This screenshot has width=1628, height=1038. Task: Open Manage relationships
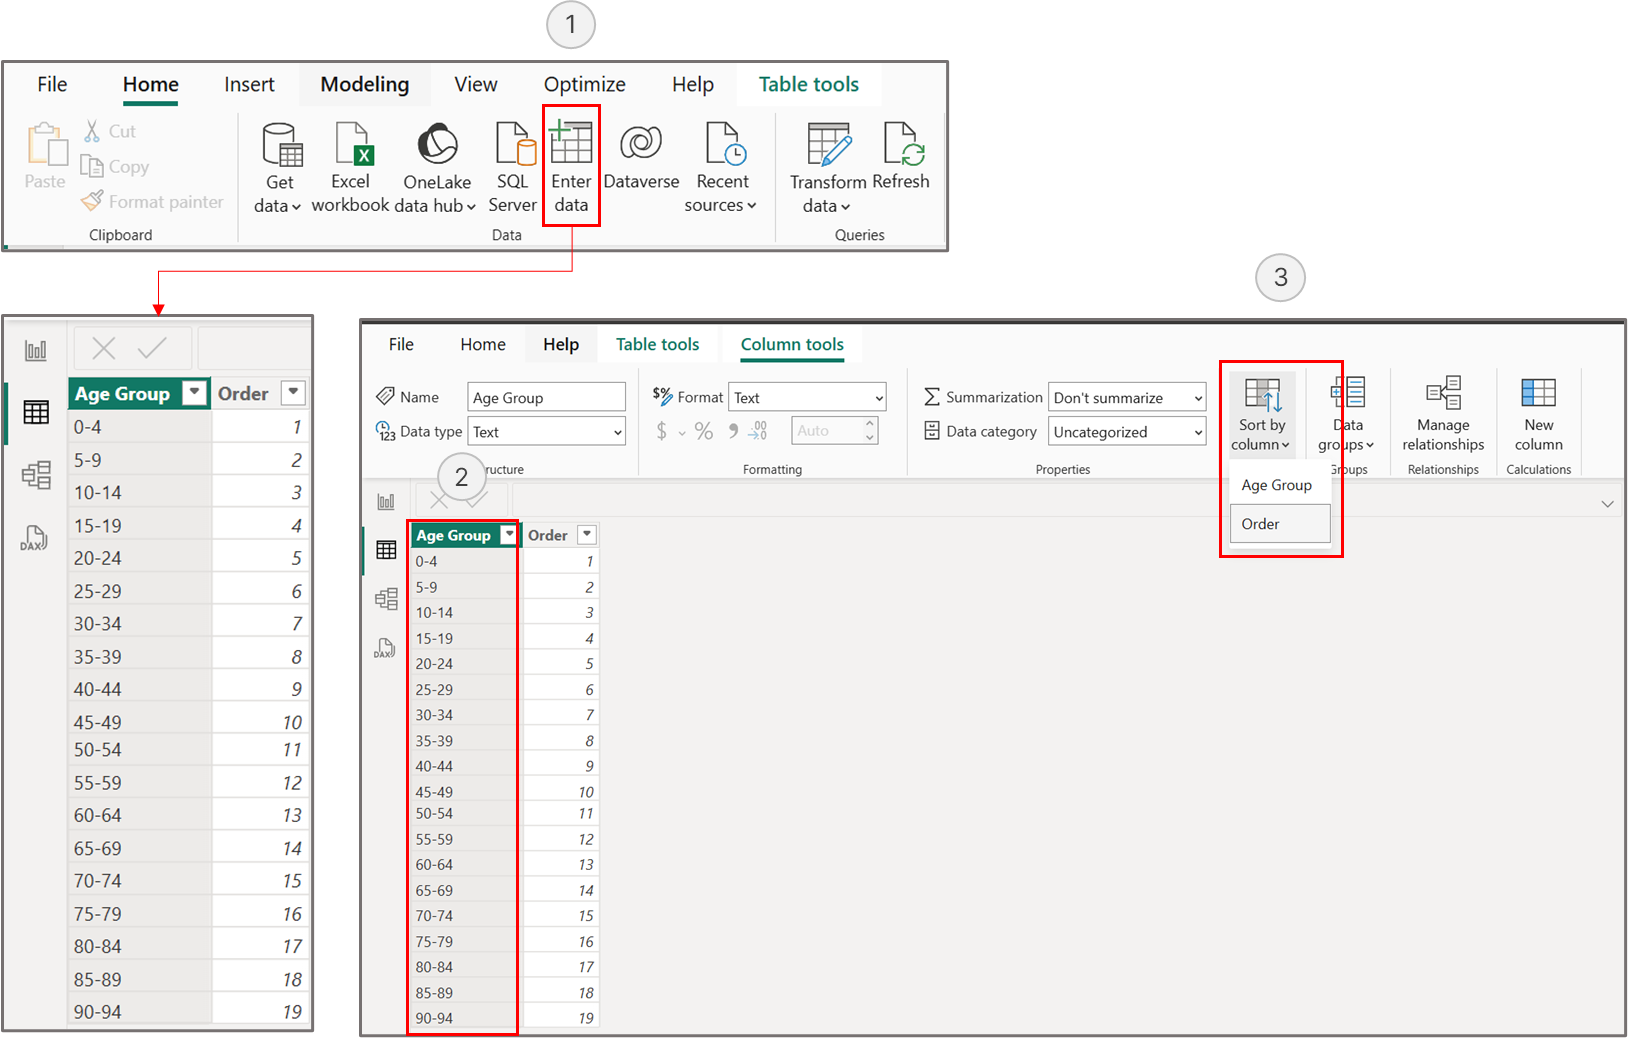coord(1443,410)
